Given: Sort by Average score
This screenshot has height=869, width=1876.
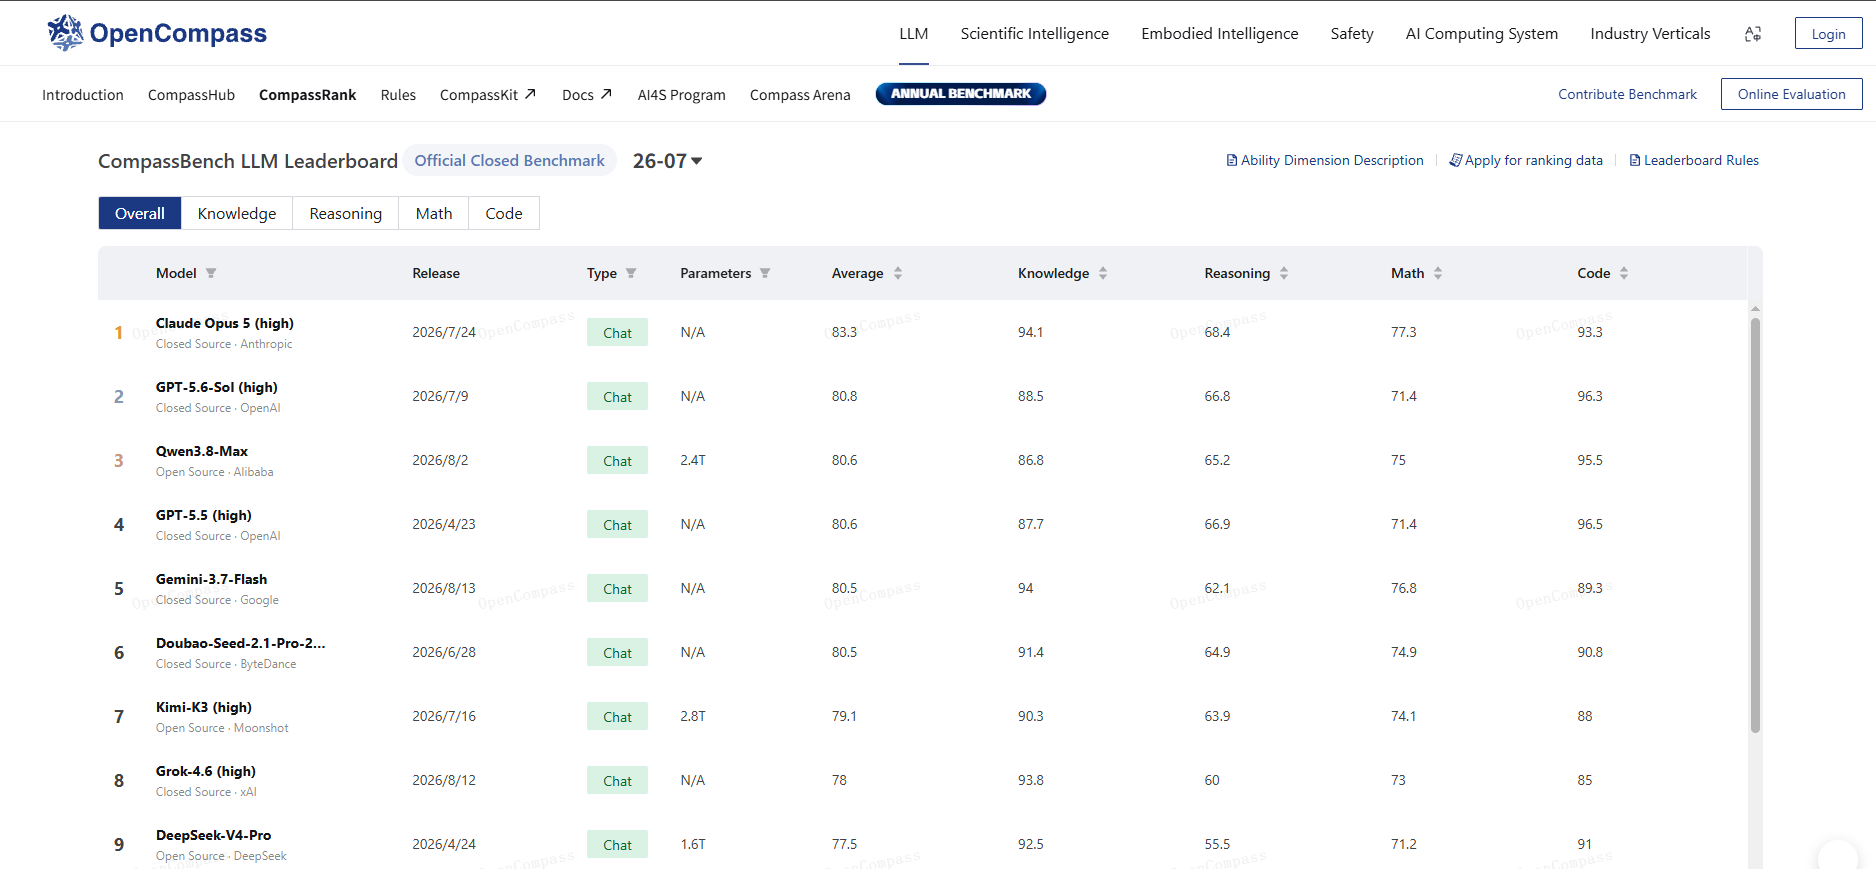Looking at the screenshot, I should (x=898, y=273).
